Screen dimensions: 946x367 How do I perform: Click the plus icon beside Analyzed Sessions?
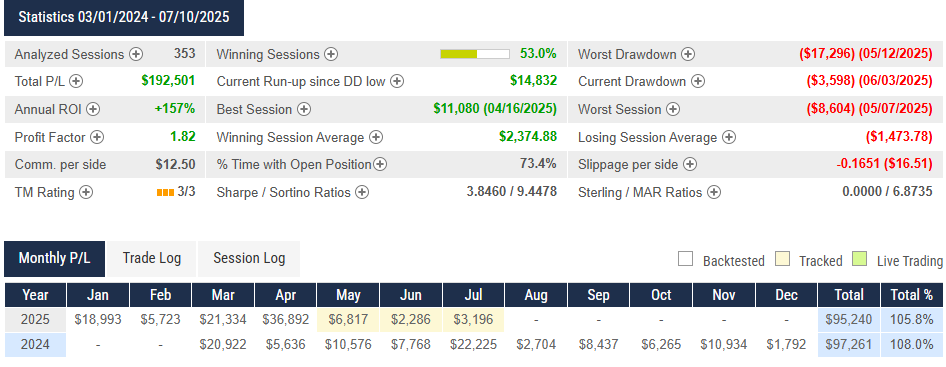pyautogui.click(x=136, y=54)
